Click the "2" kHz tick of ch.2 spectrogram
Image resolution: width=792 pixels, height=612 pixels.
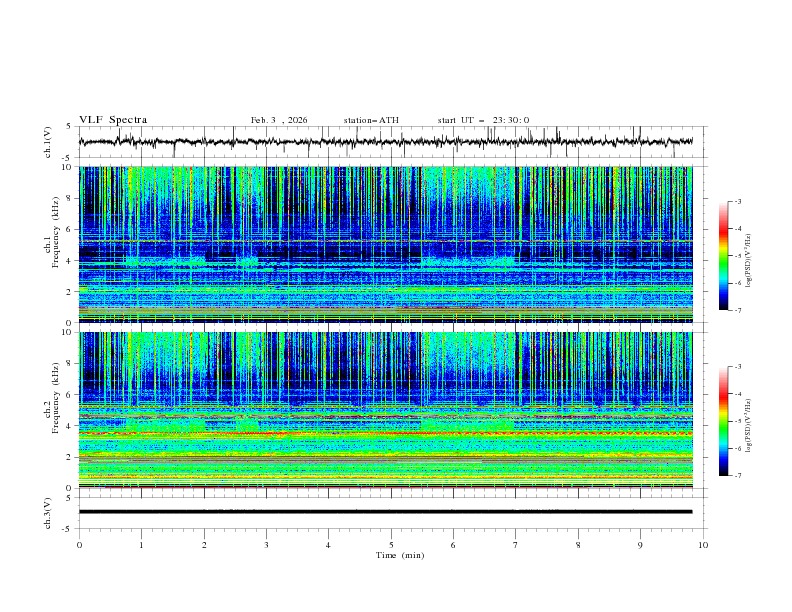point(70,457)
